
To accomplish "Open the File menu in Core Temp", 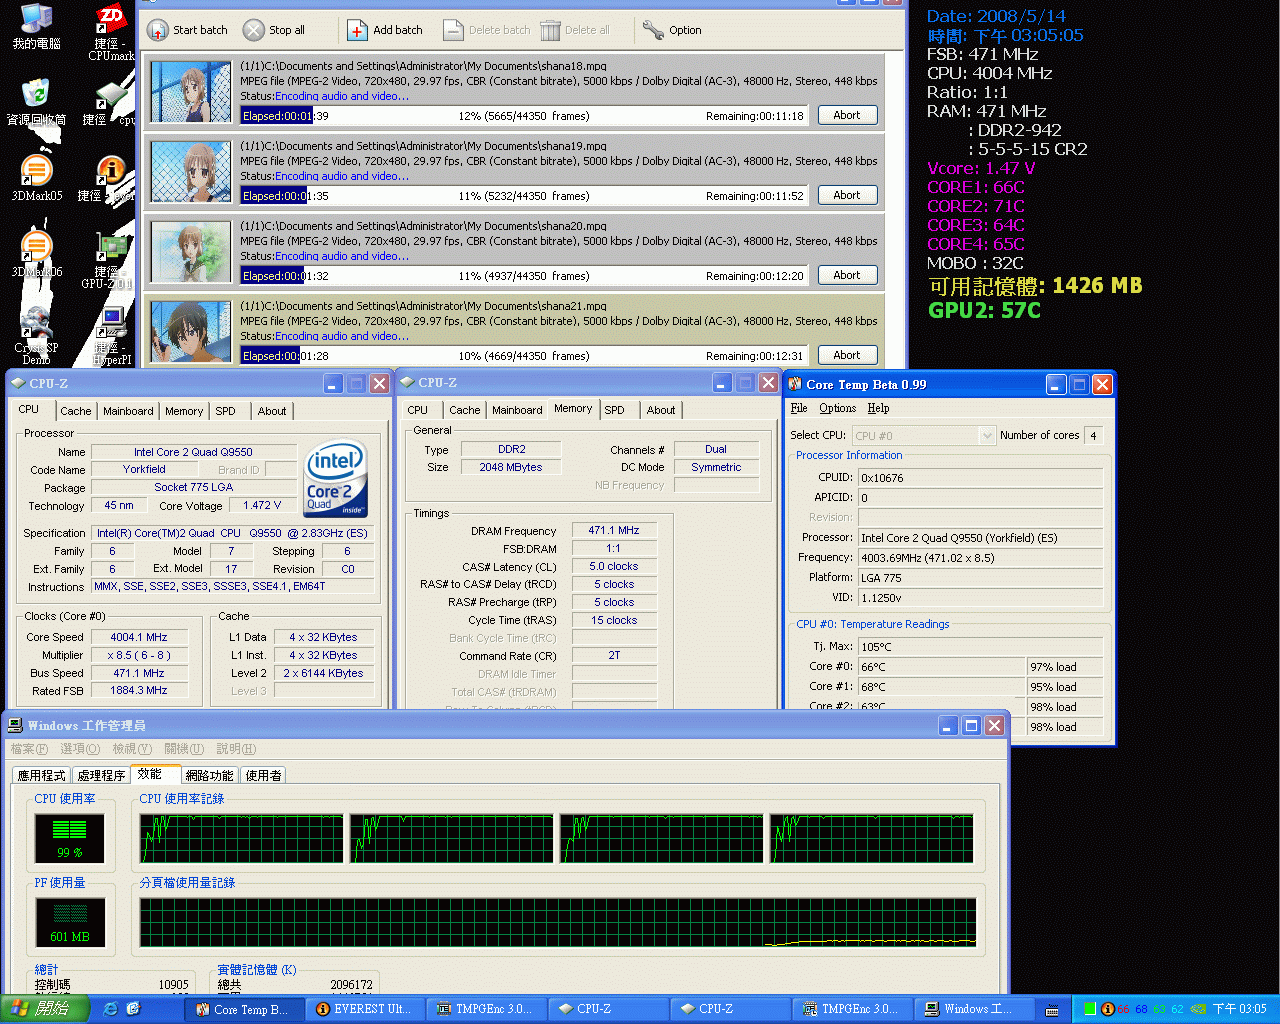I will tap(799, 408).
